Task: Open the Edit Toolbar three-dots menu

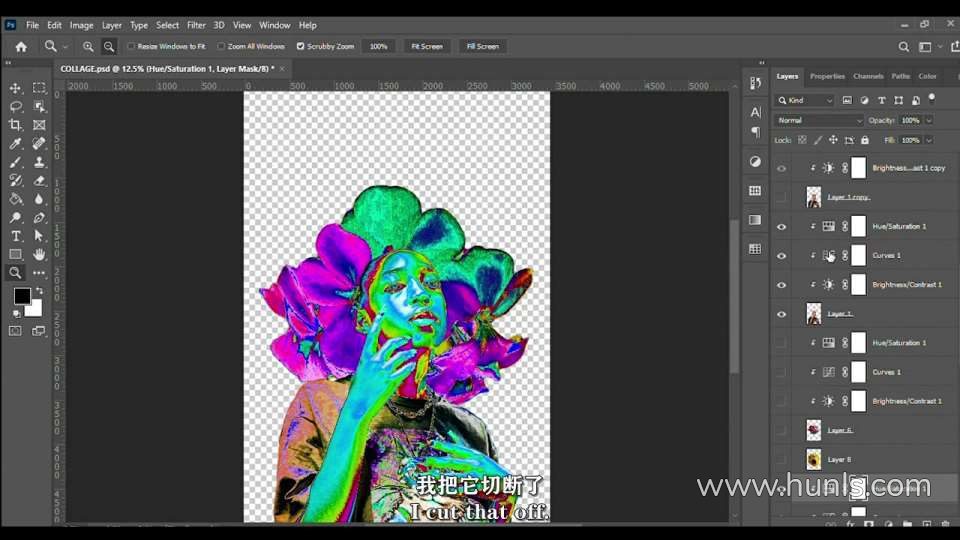Action: tap(39, 273)
